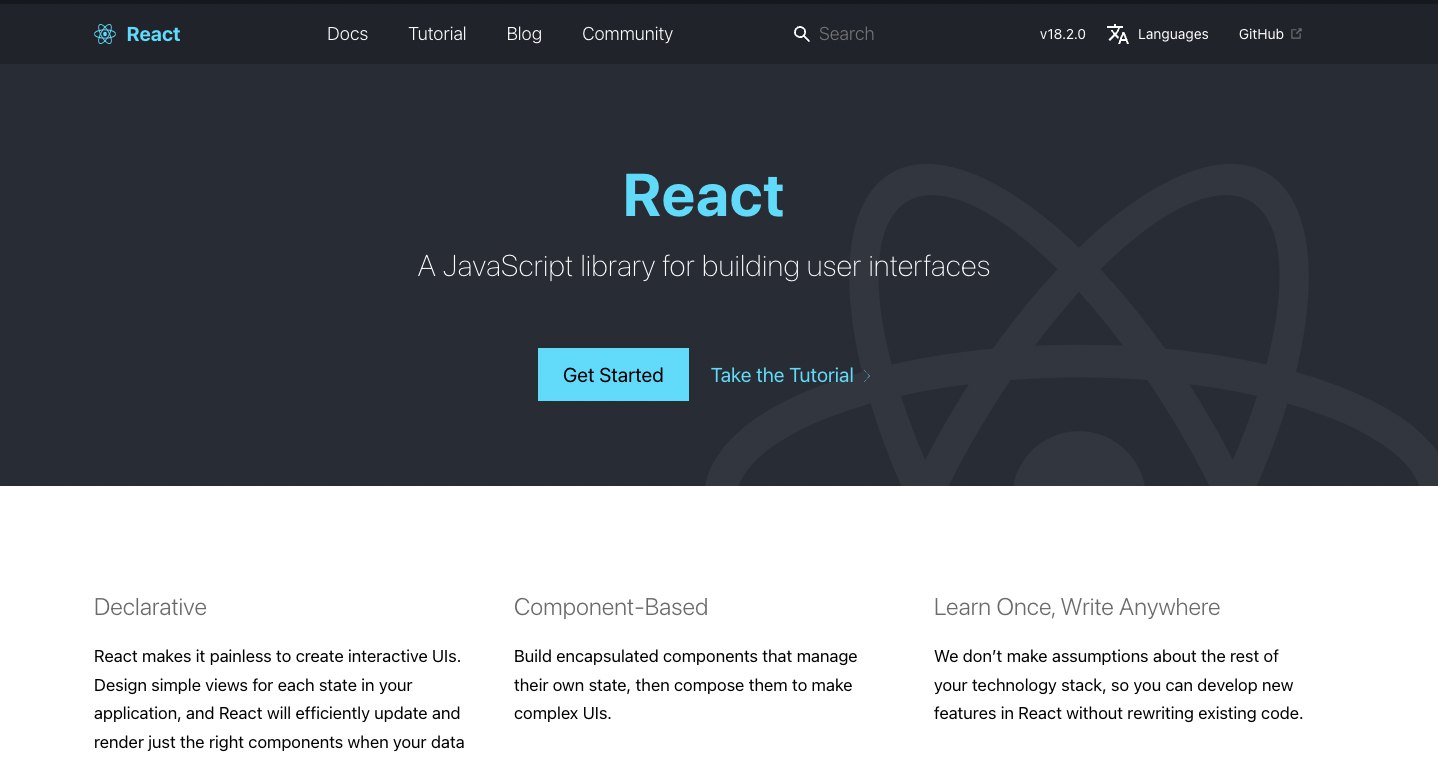Open the Tutorial navigation item
This screenshot has width=1438, height=761.
click(x=437, y=34)
